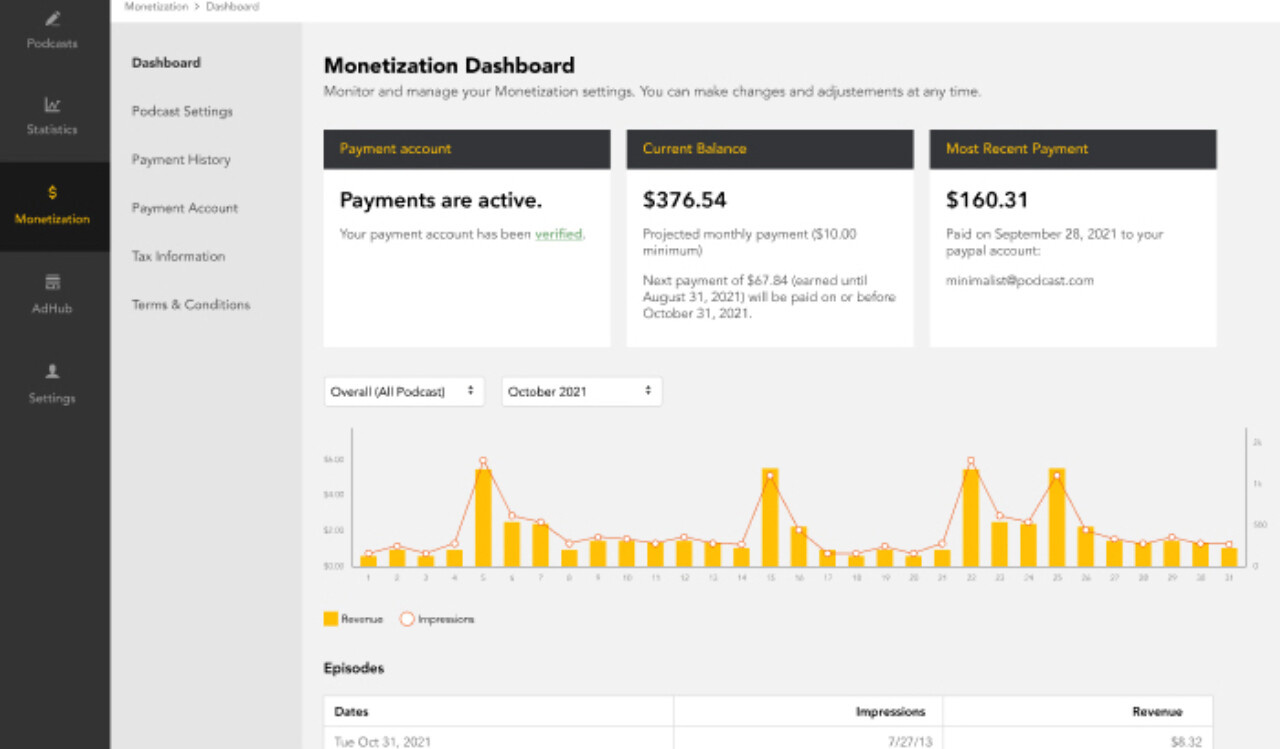Go to Tax Information section
The image size is (1280, 749).
(x=178, y=256)
